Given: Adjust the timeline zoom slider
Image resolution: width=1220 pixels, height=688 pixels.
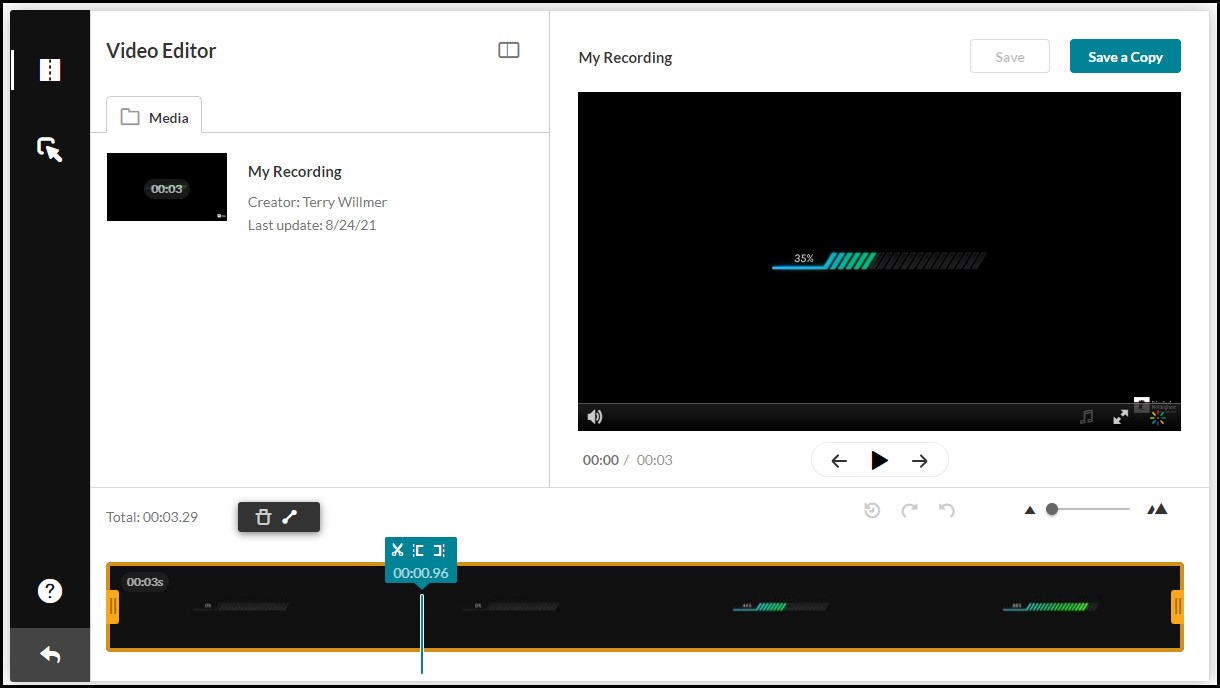Looking at the screenshot, I should point(1051,509).
